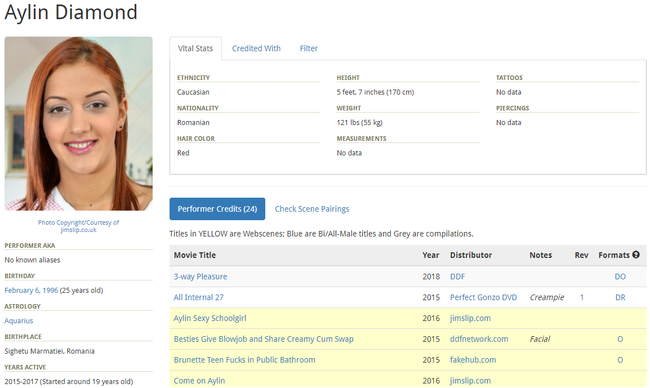Click the DDF distributor link

[457, 276]
